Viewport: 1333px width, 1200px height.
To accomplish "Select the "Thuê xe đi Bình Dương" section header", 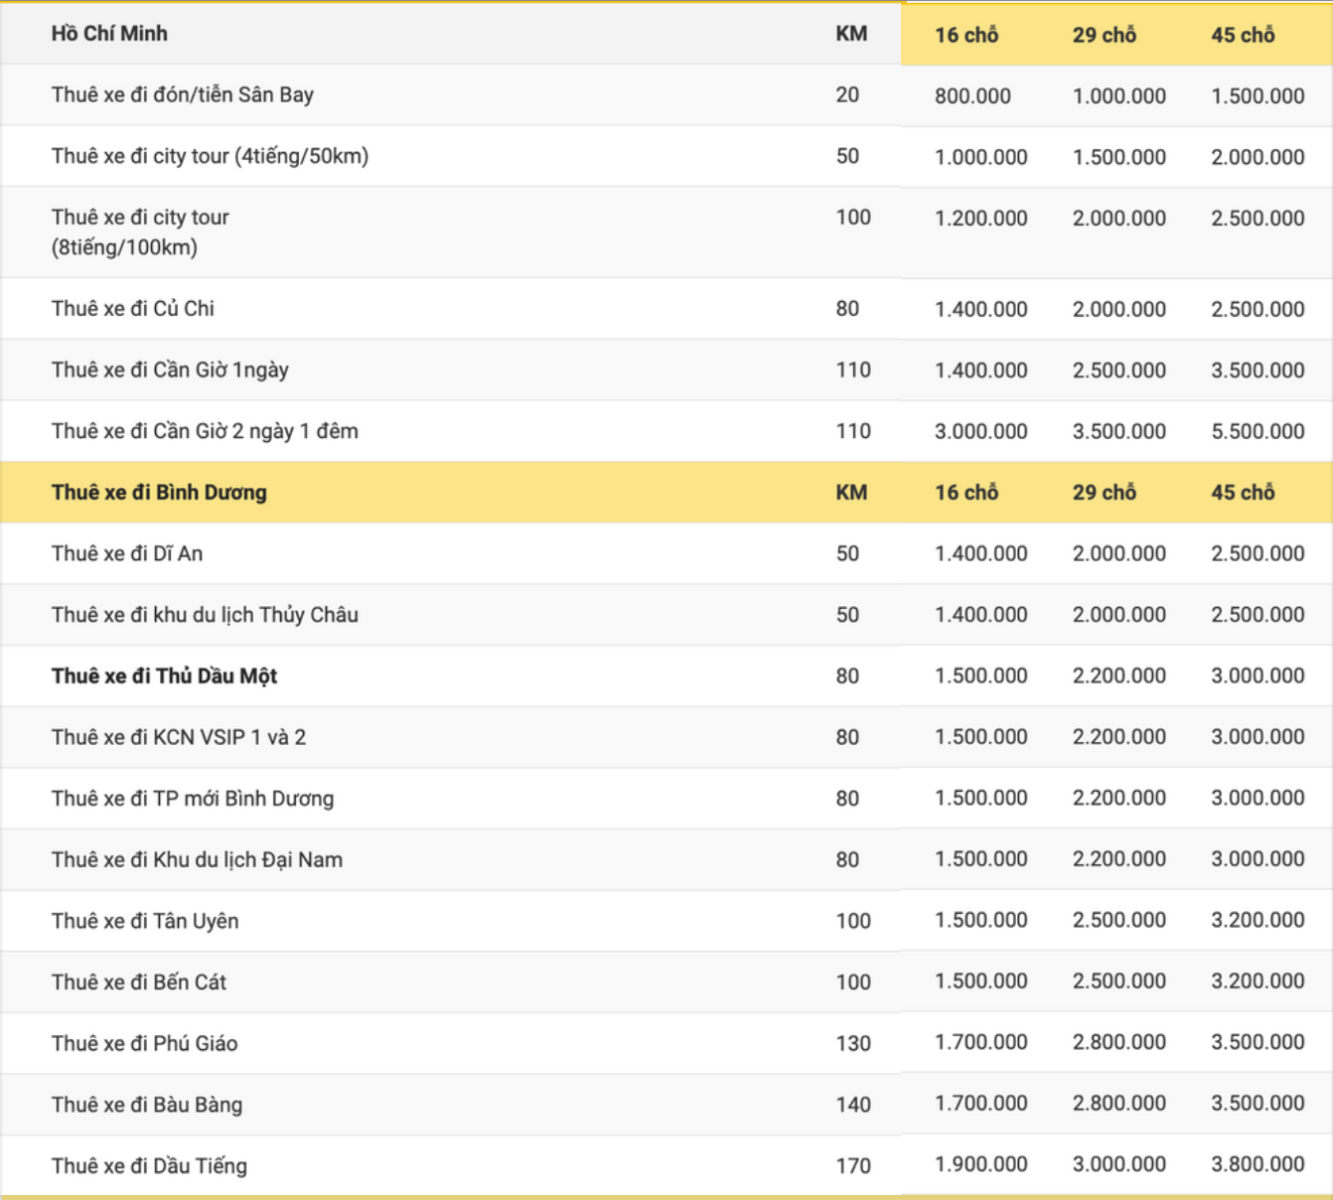I will click(159, 492).
